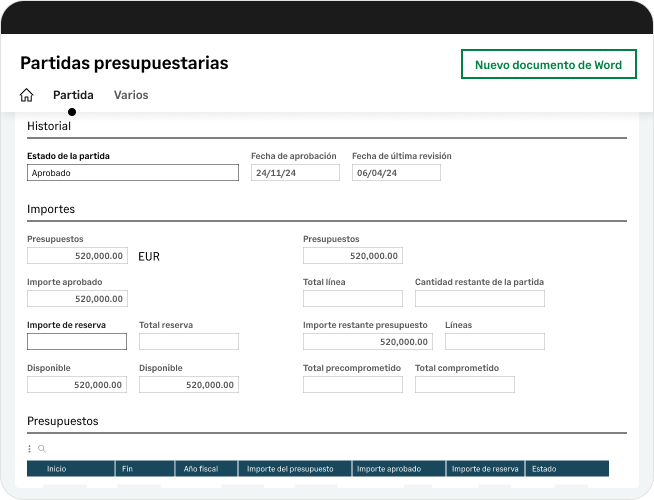Open the table options three-dot menu
654x500 pixels.
[29, 449]
